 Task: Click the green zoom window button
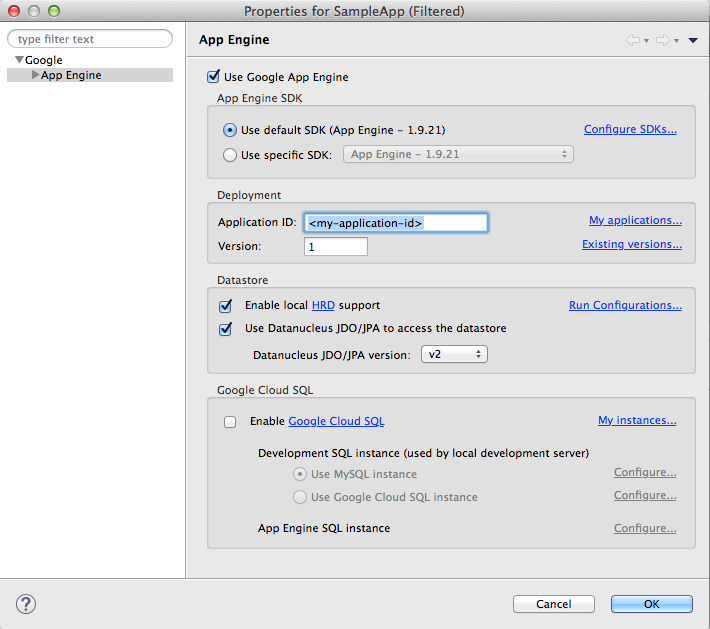tap(54, 11)
